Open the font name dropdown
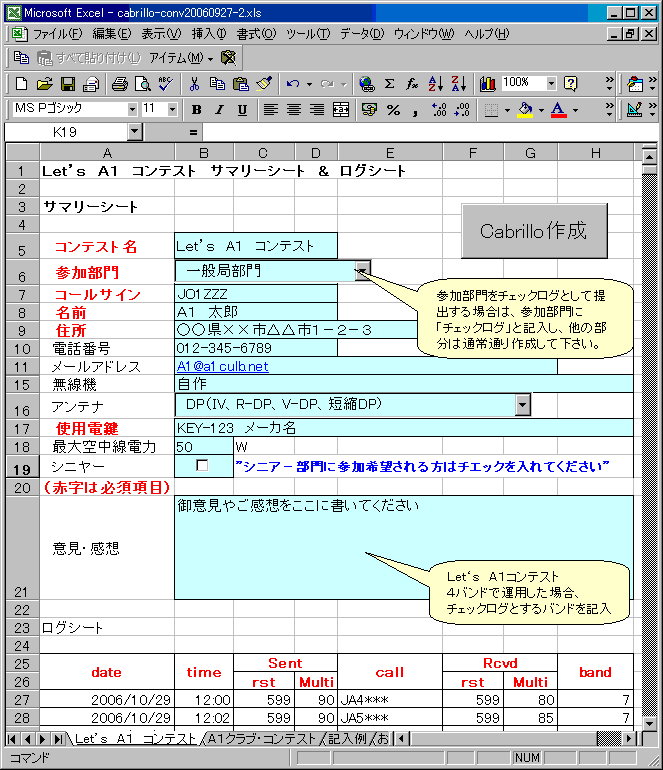The width and height of the screenshot is (663, 770). 132,109
